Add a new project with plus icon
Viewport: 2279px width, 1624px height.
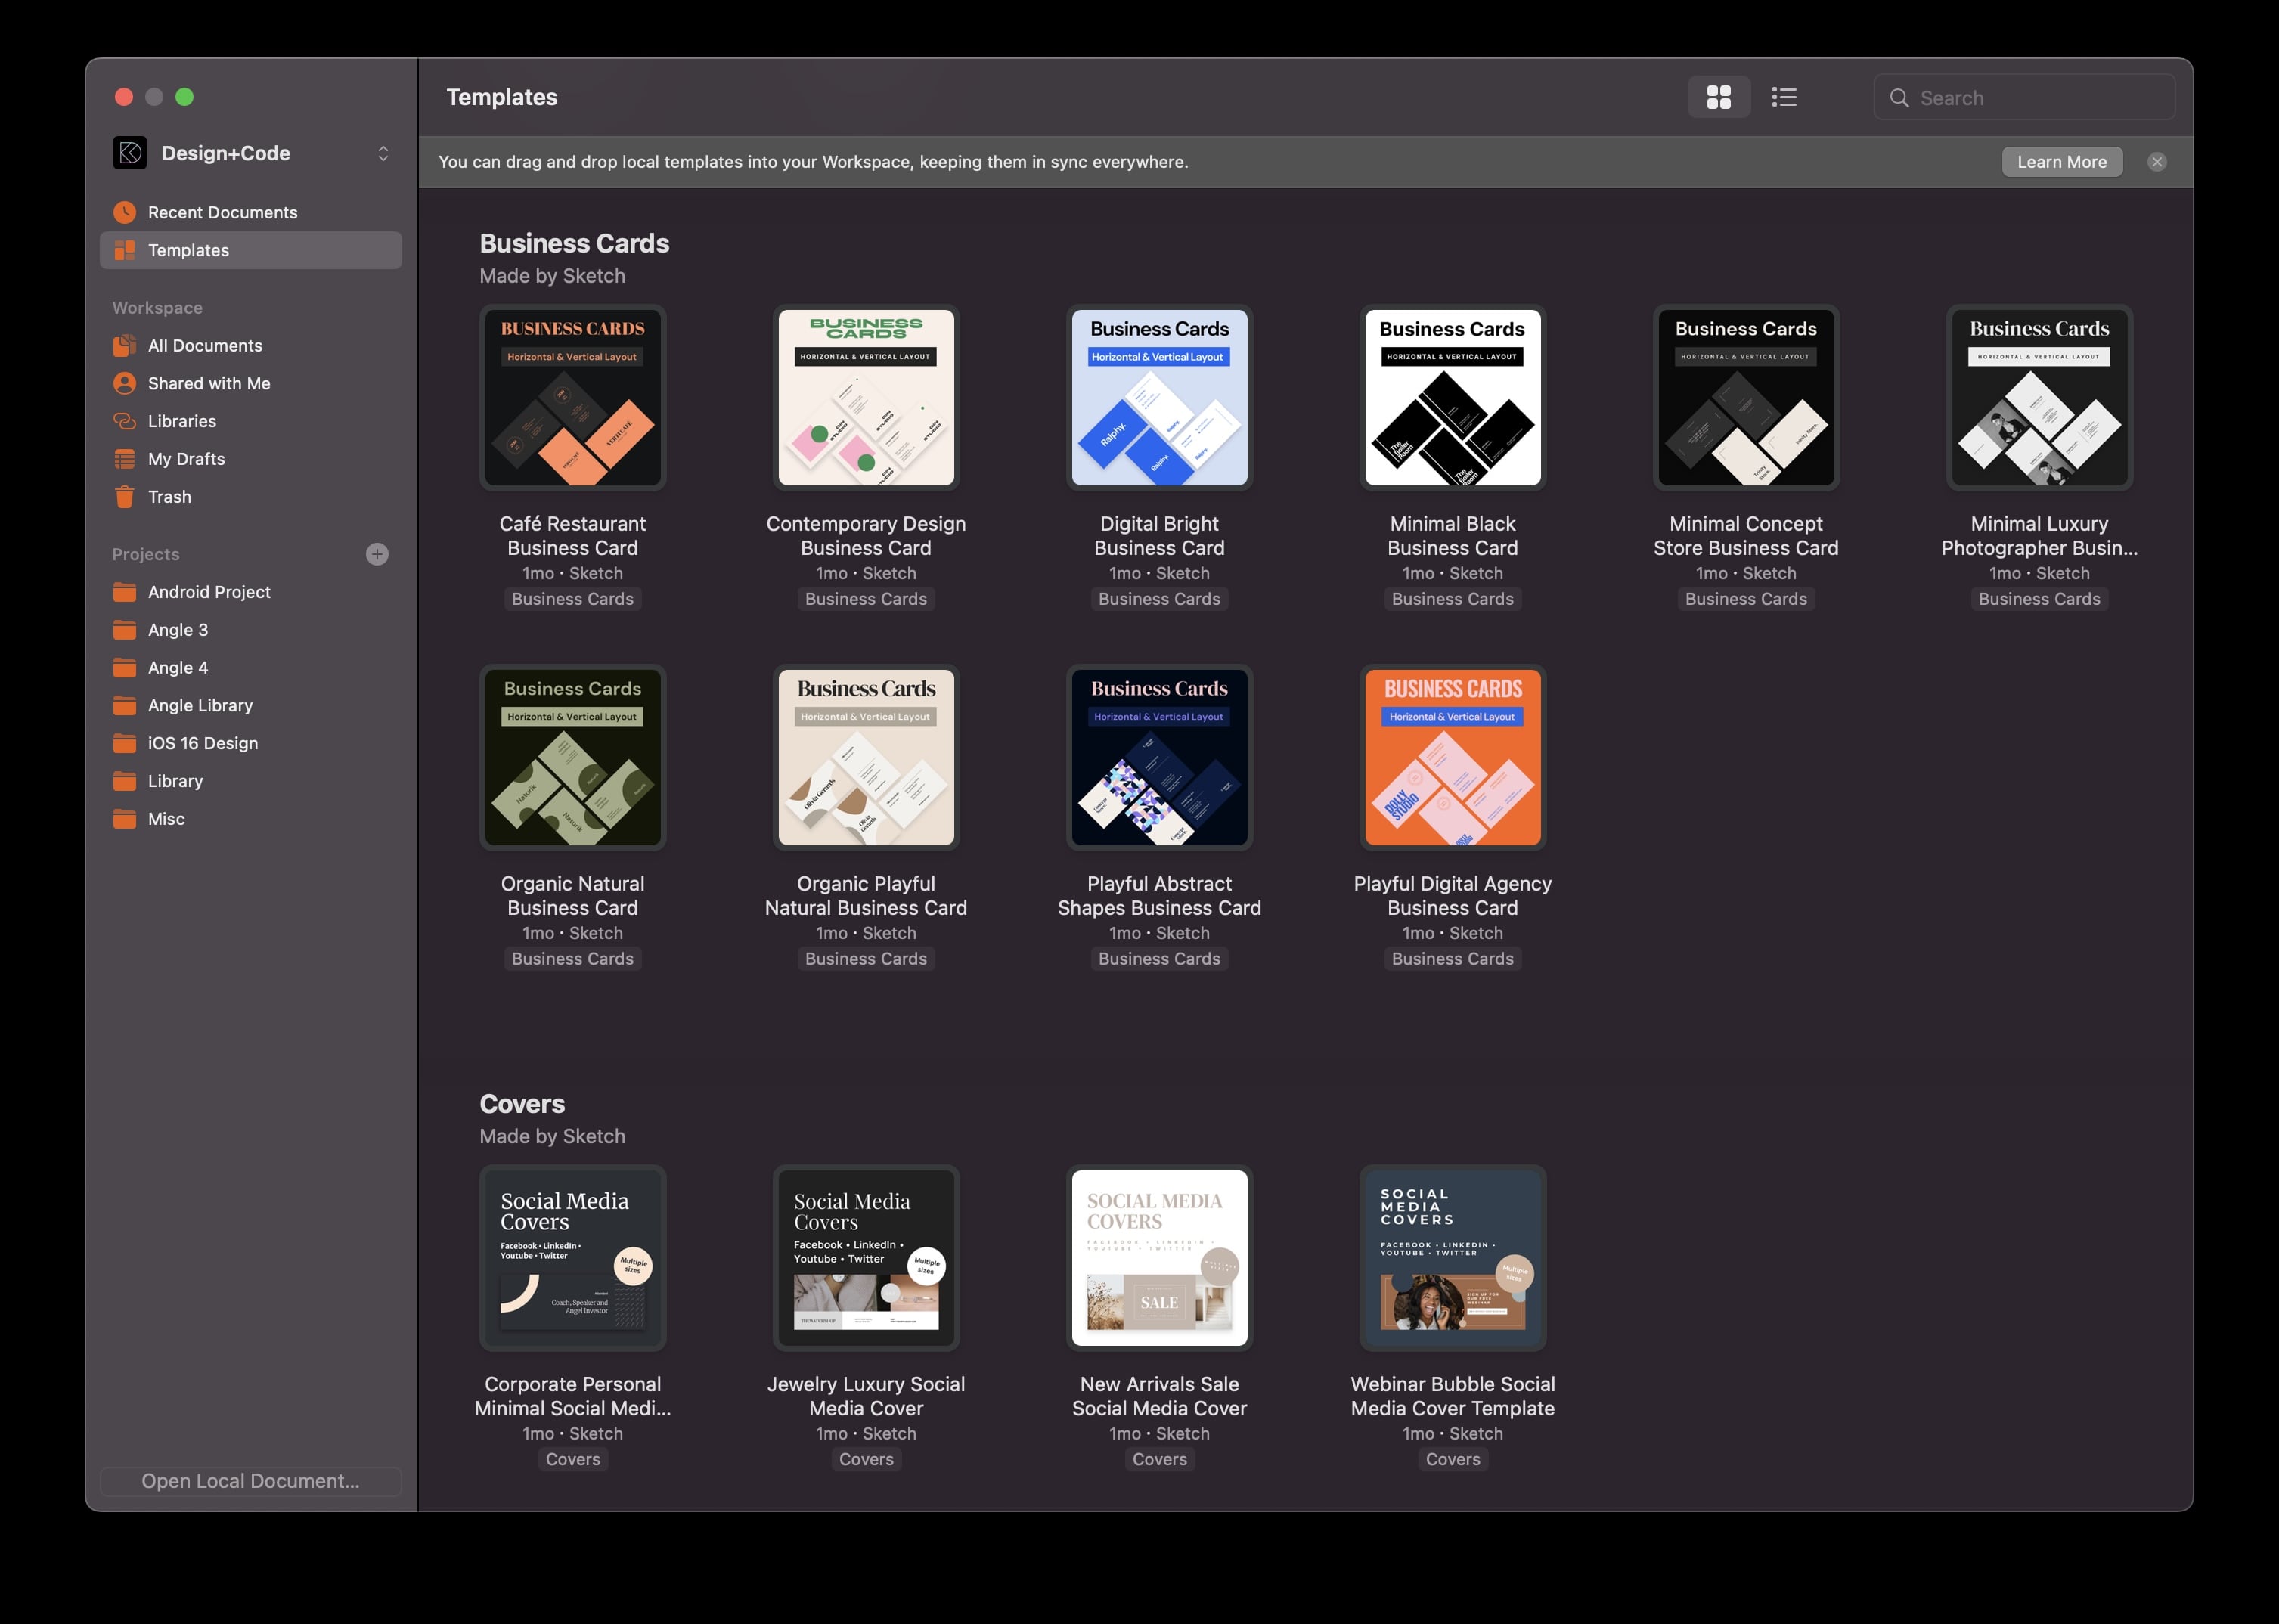tap(377, 554)
